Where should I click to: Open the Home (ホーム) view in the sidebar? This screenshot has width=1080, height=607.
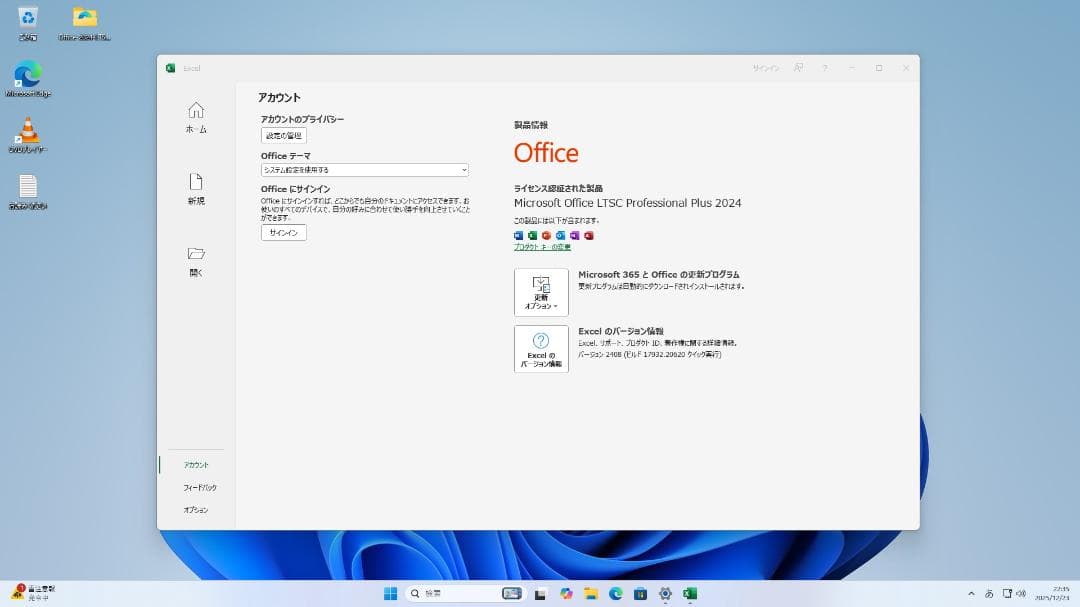195,115
